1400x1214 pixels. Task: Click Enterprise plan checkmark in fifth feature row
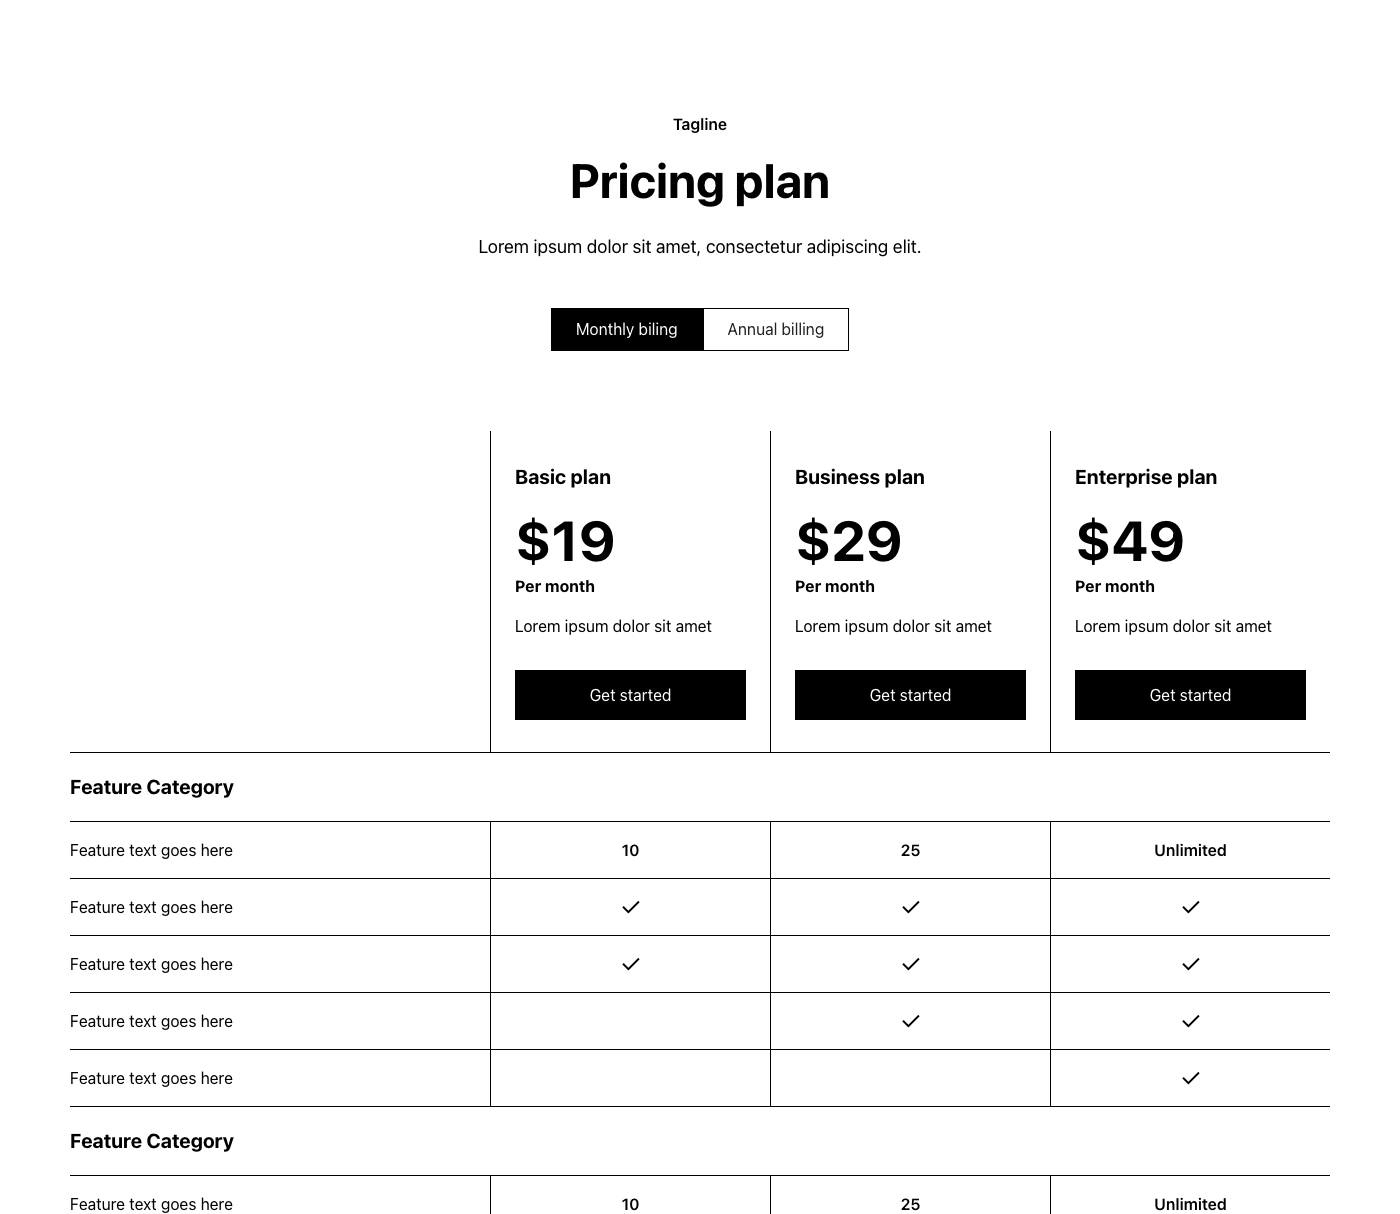tap(1190, 1078)
